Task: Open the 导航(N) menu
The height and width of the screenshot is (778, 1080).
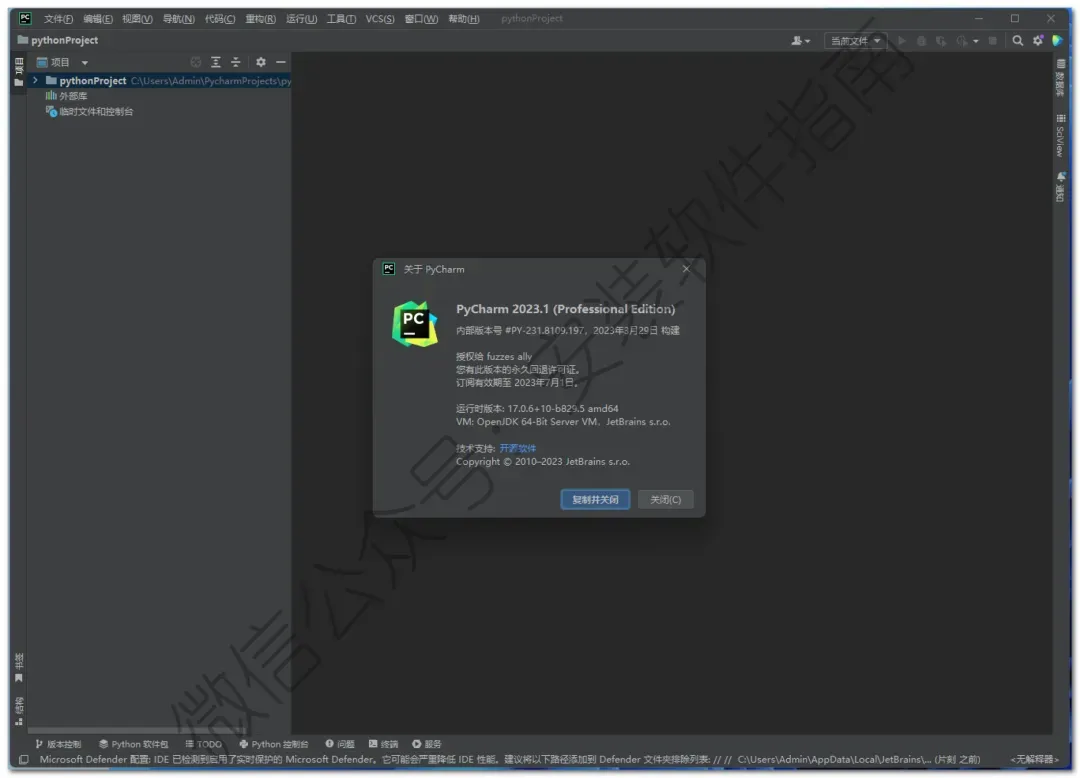Action: coord(178,19)
